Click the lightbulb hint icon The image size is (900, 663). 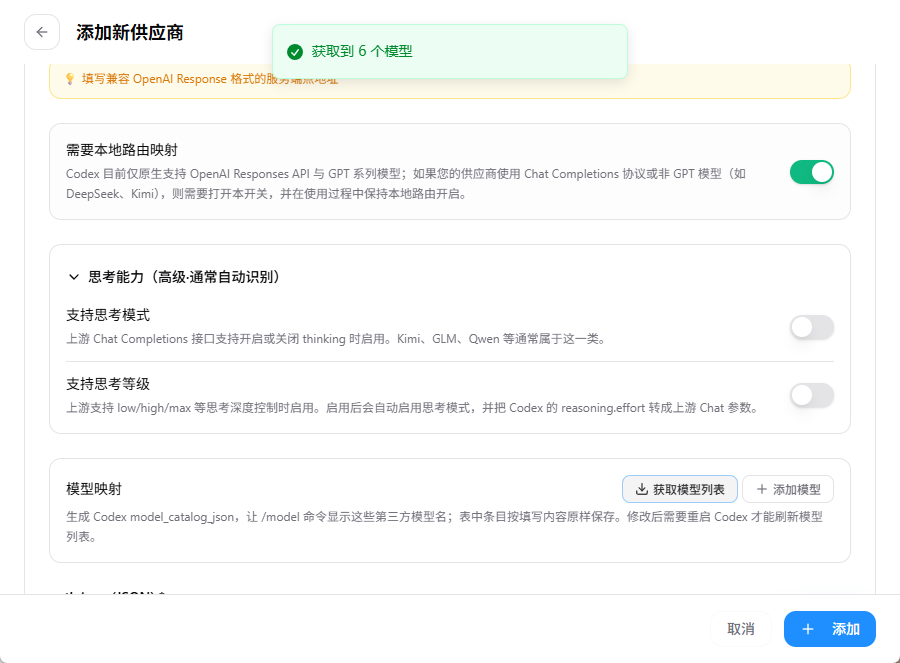pyautogui.click(x=69, y=79)
